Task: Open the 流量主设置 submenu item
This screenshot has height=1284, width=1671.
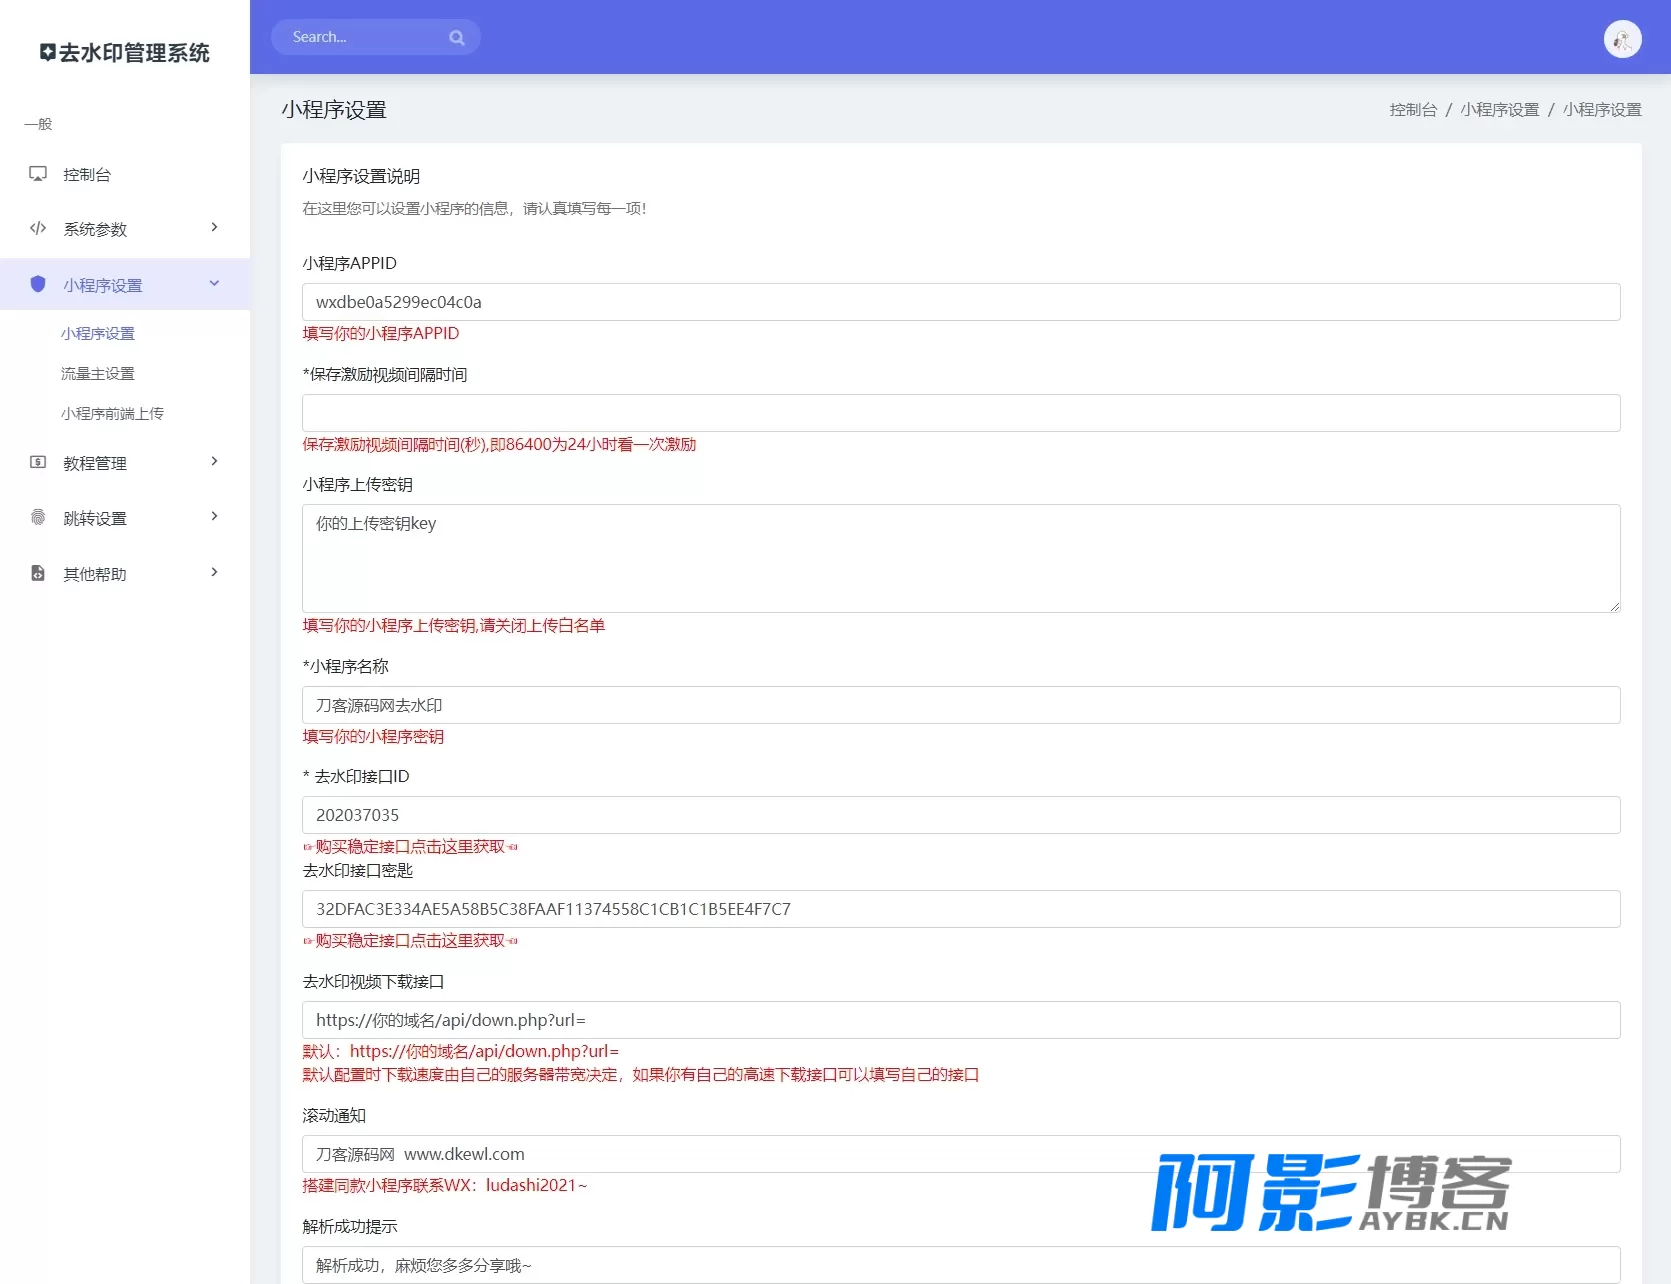Action: click(x=98, y=374)
